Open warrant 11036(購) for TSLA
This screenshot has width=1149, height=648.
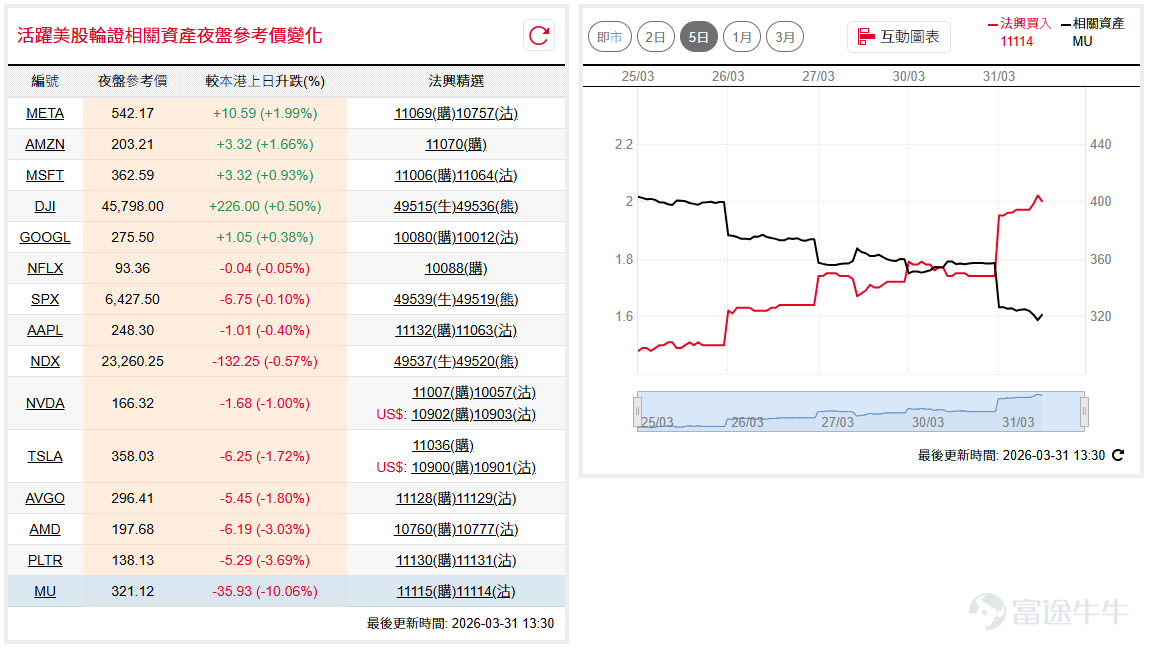tap(443, 445)
